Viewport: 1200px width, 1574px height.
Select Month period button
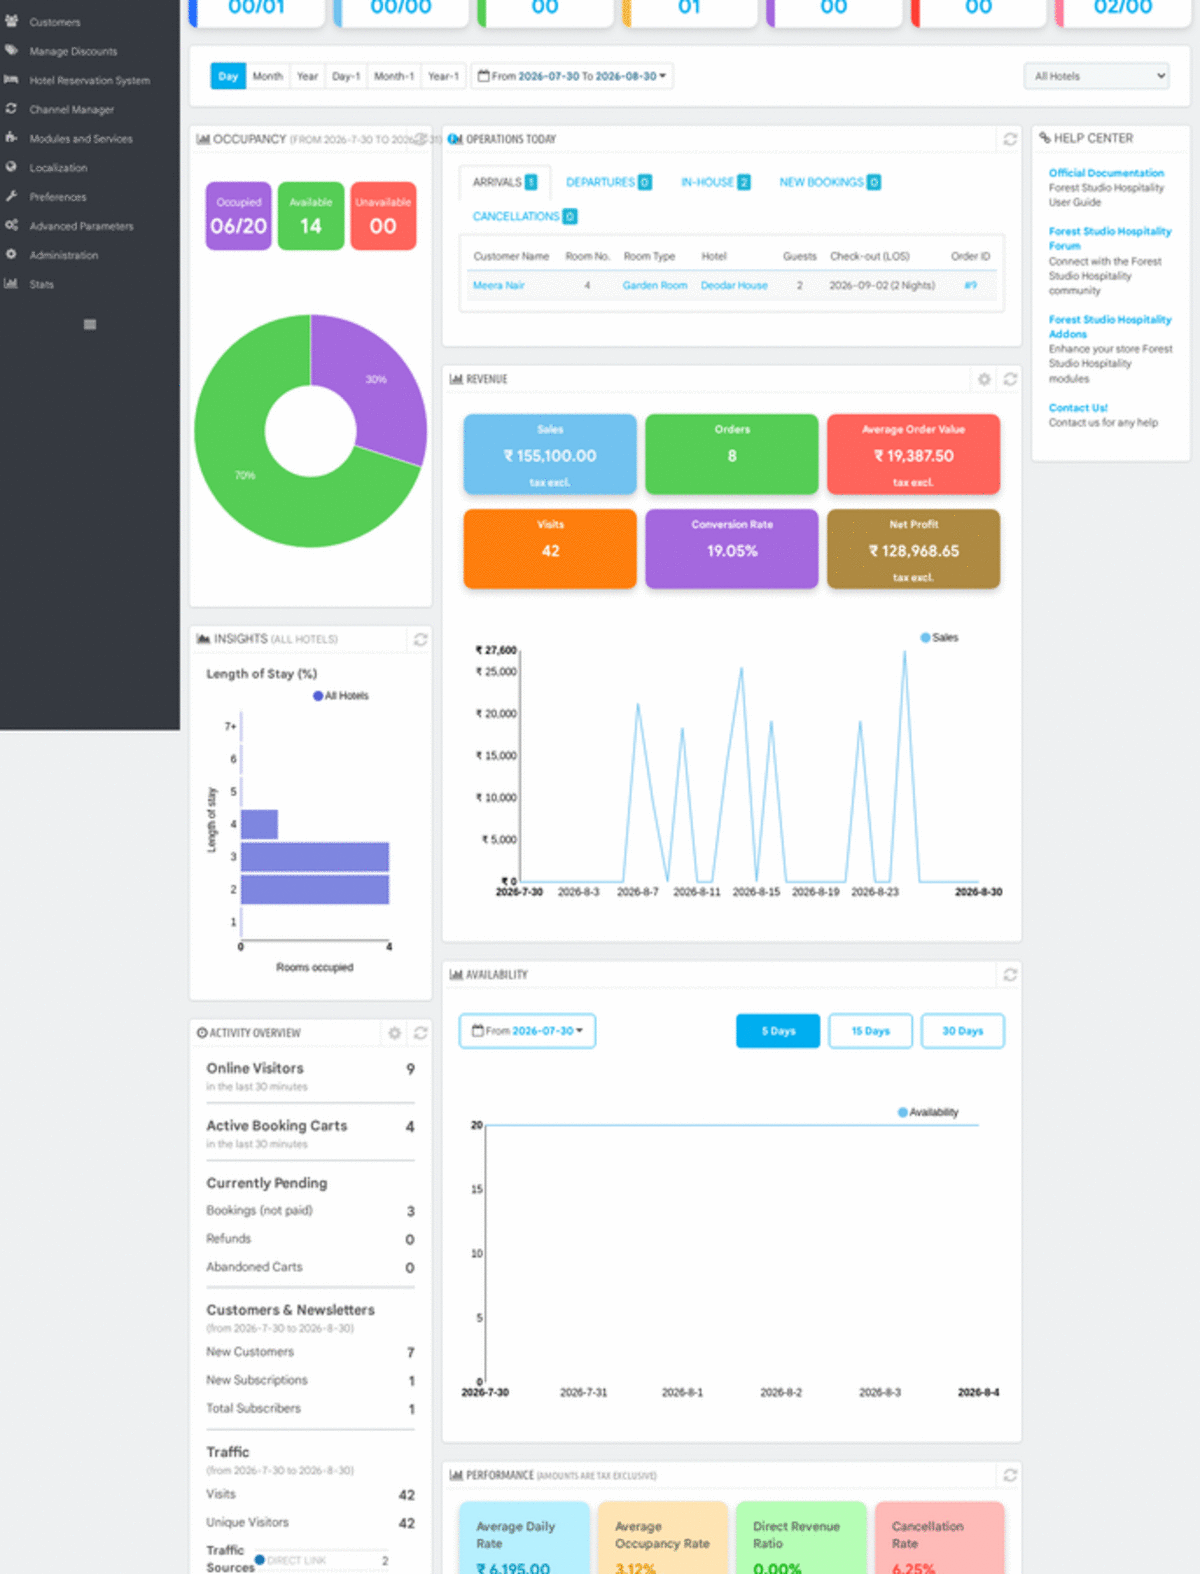[x=267, y=76]
